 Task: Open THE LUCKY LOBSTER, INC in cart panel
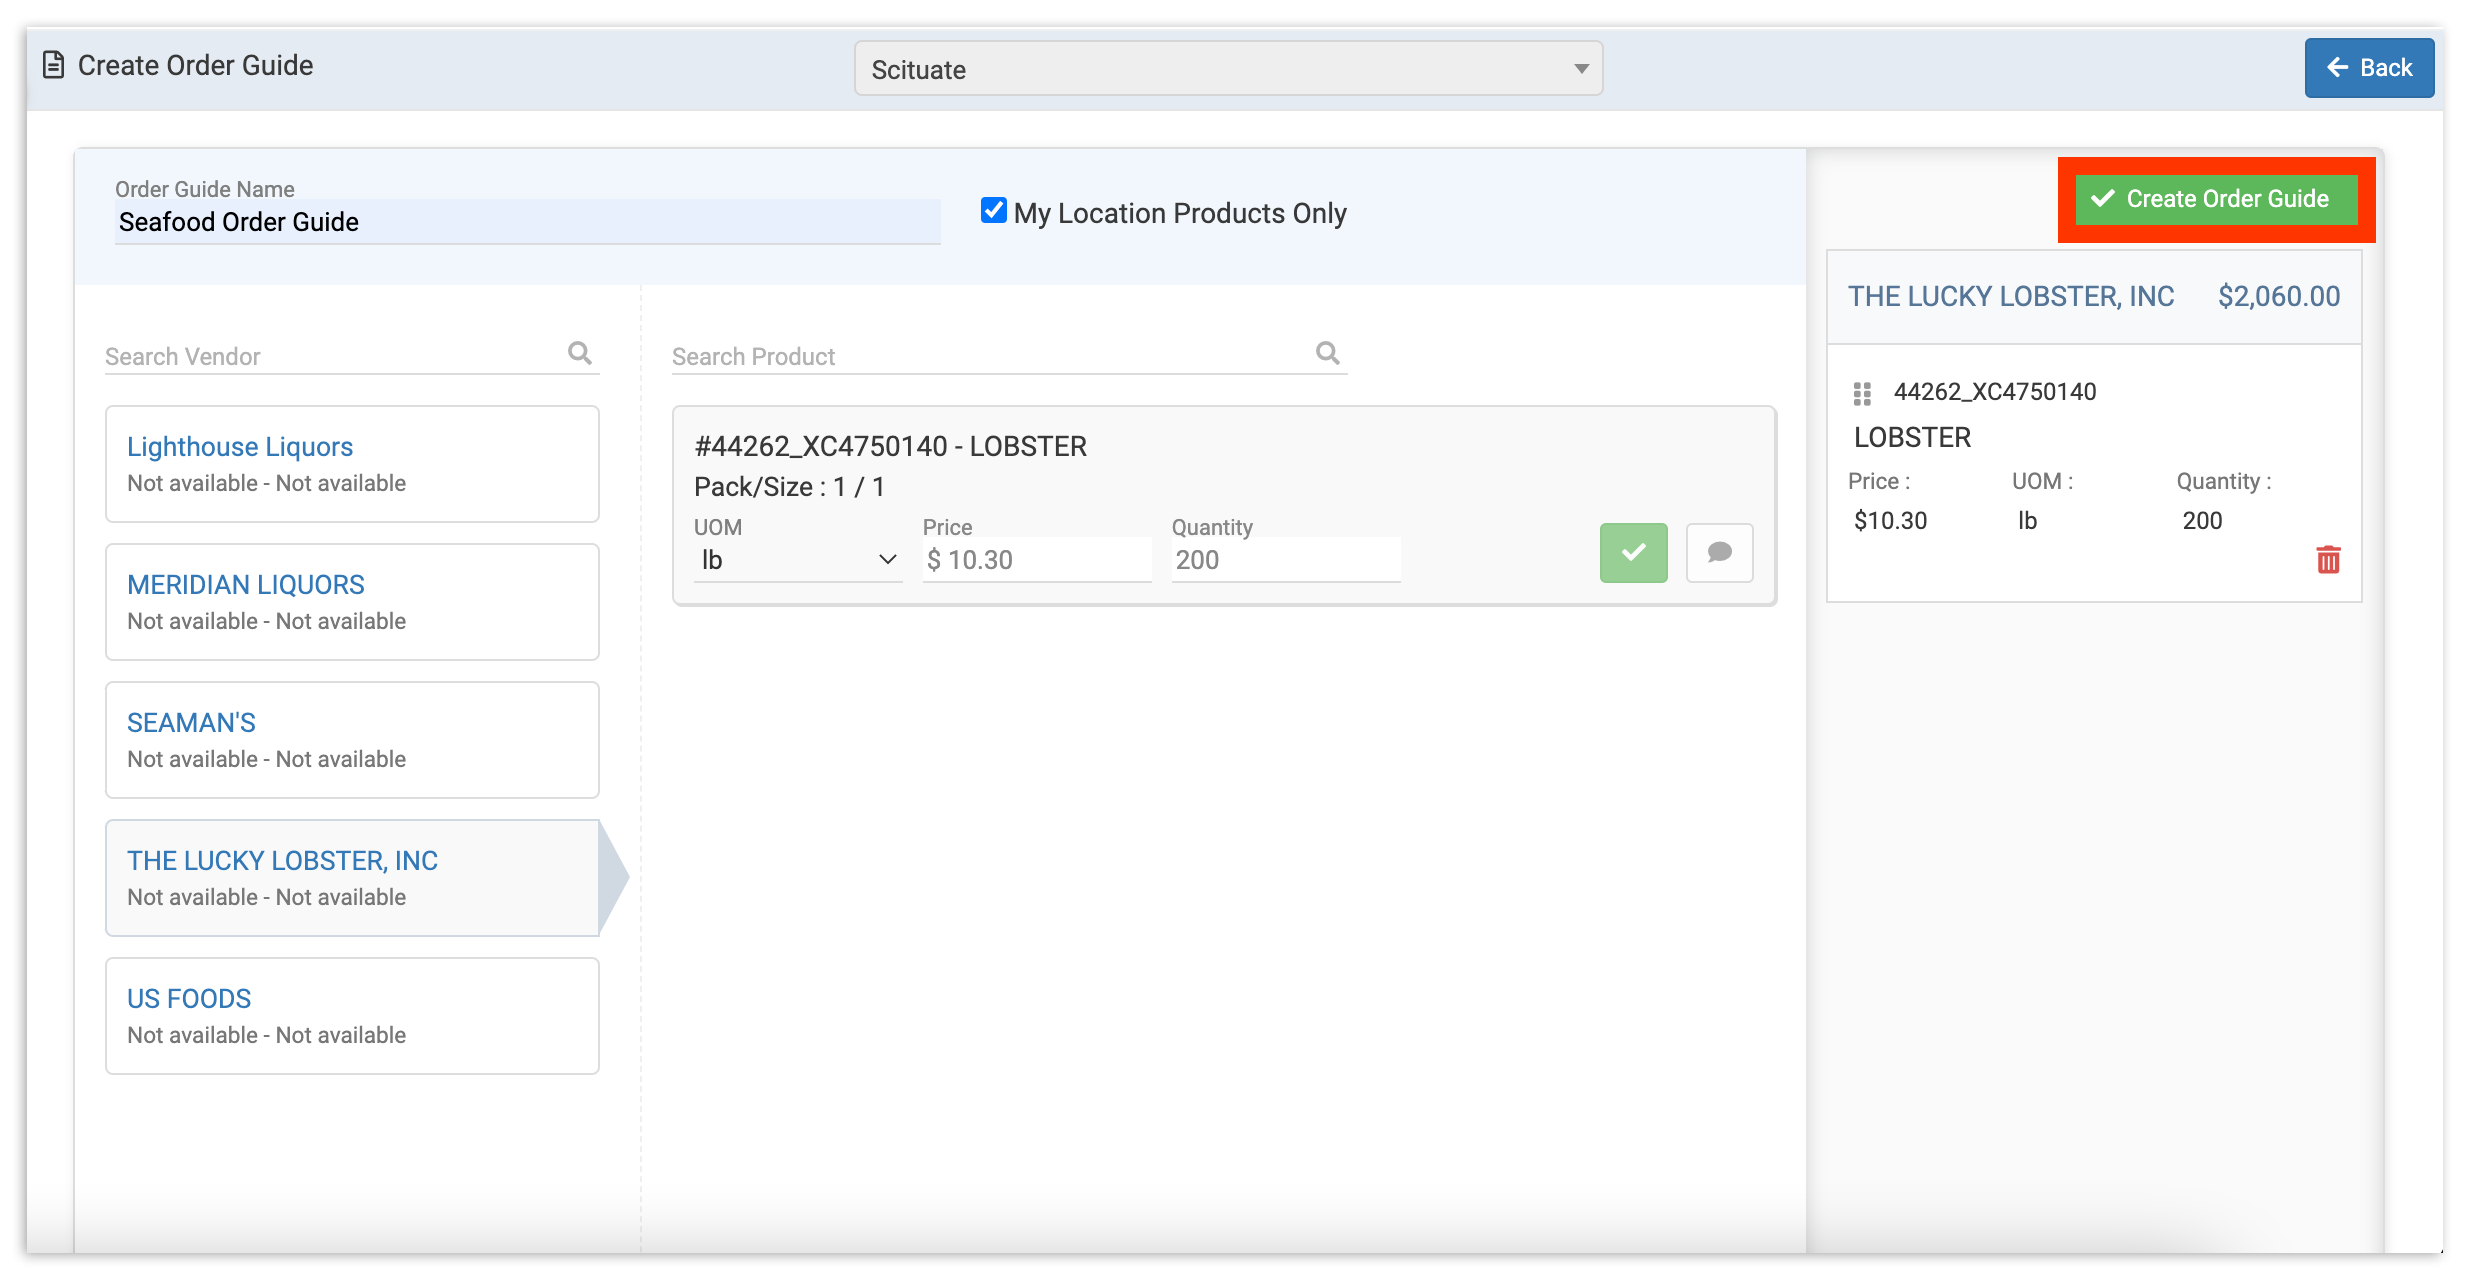pyautogui.click(x=2011, y=296)
